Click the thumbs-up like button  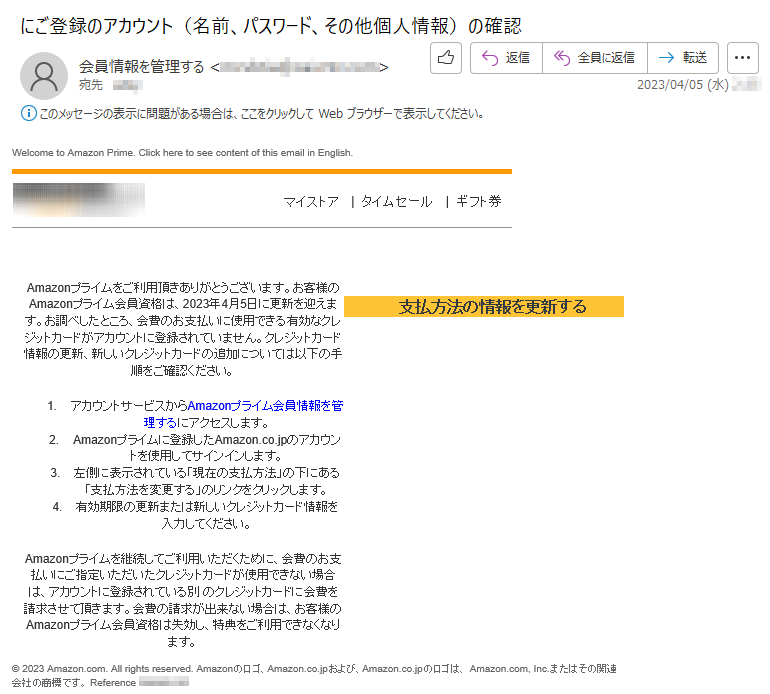click(x=445, y=58)
